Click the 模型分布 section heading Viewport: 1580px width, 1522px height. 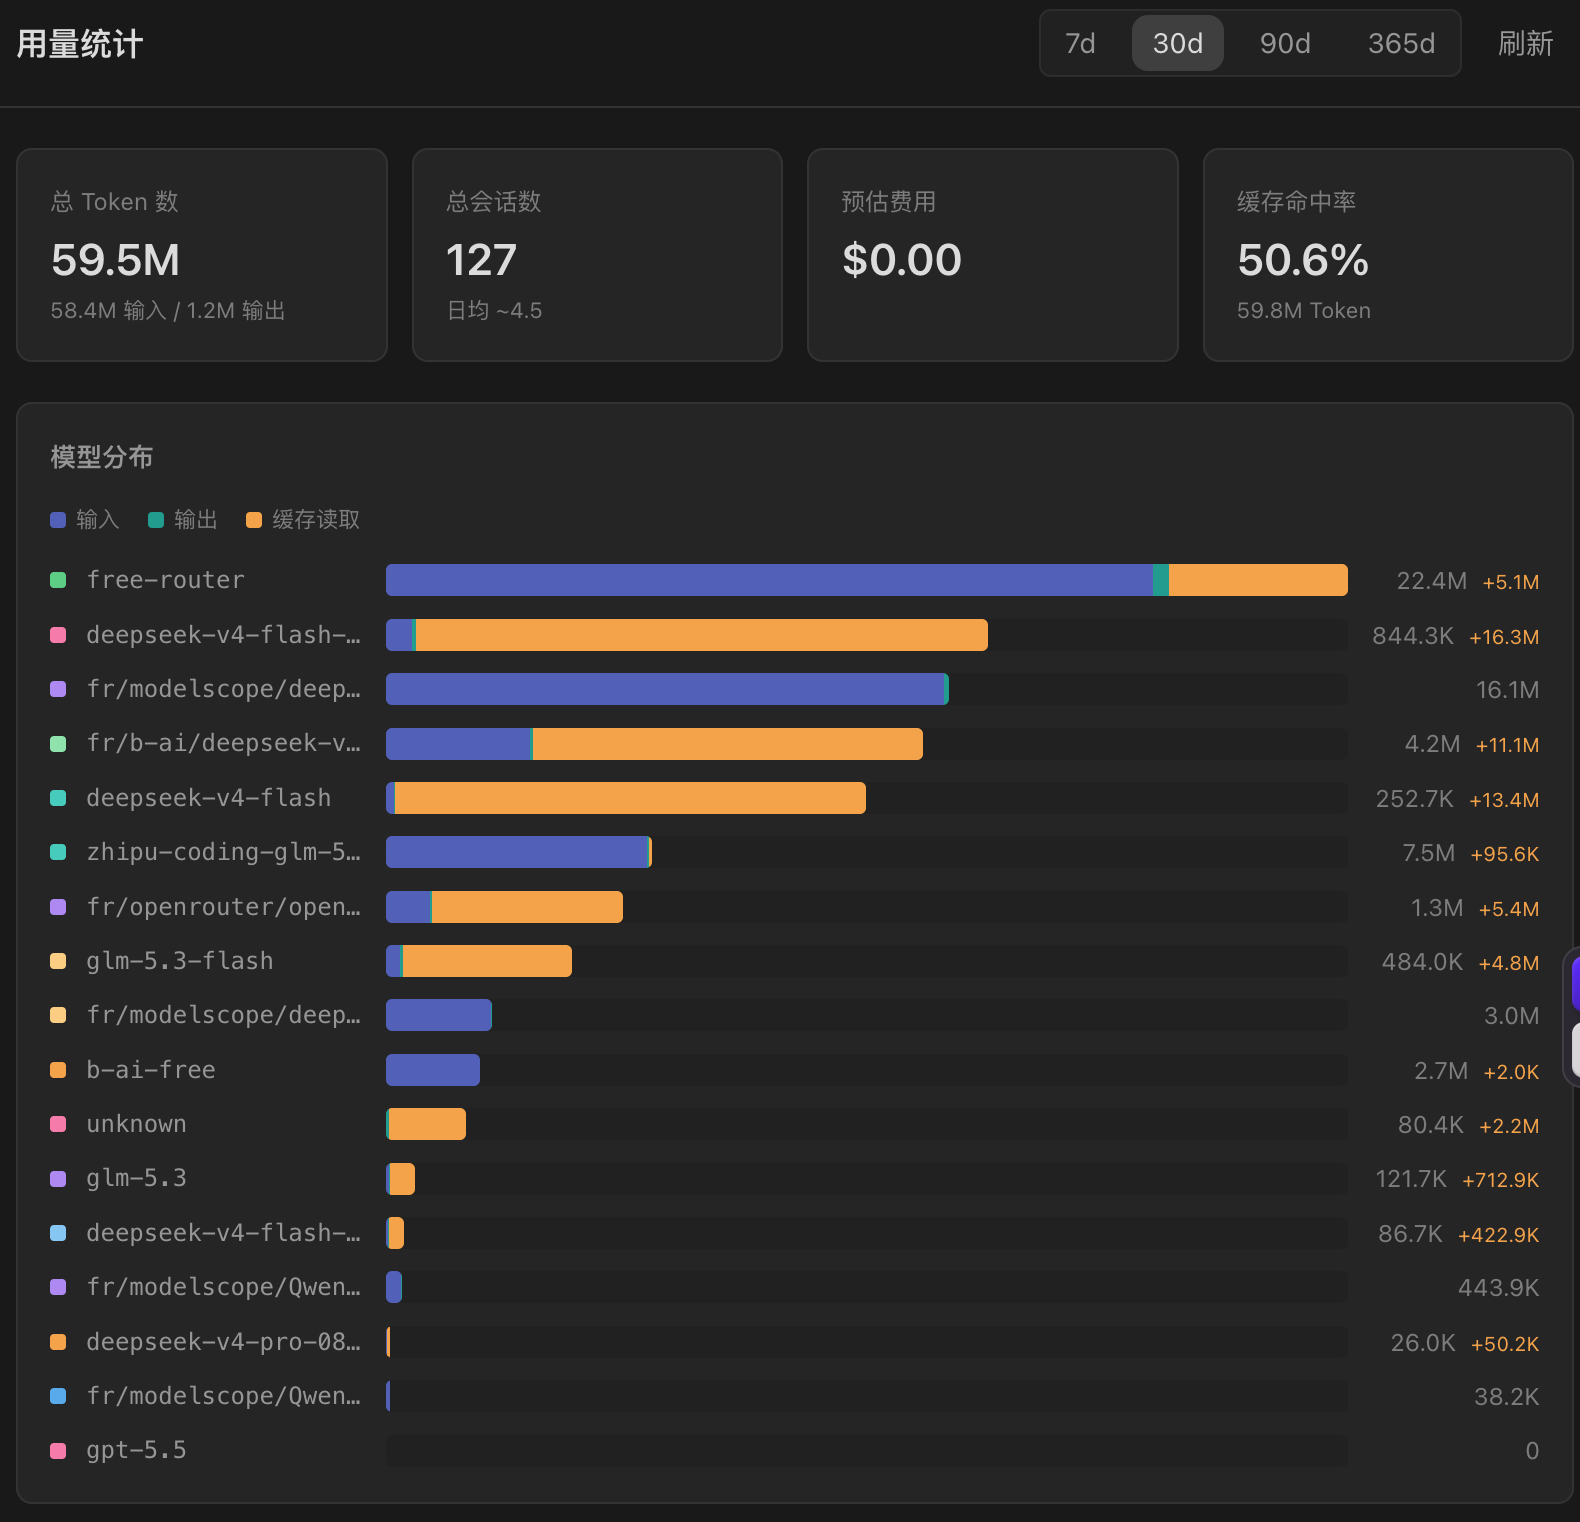point(102,457)
